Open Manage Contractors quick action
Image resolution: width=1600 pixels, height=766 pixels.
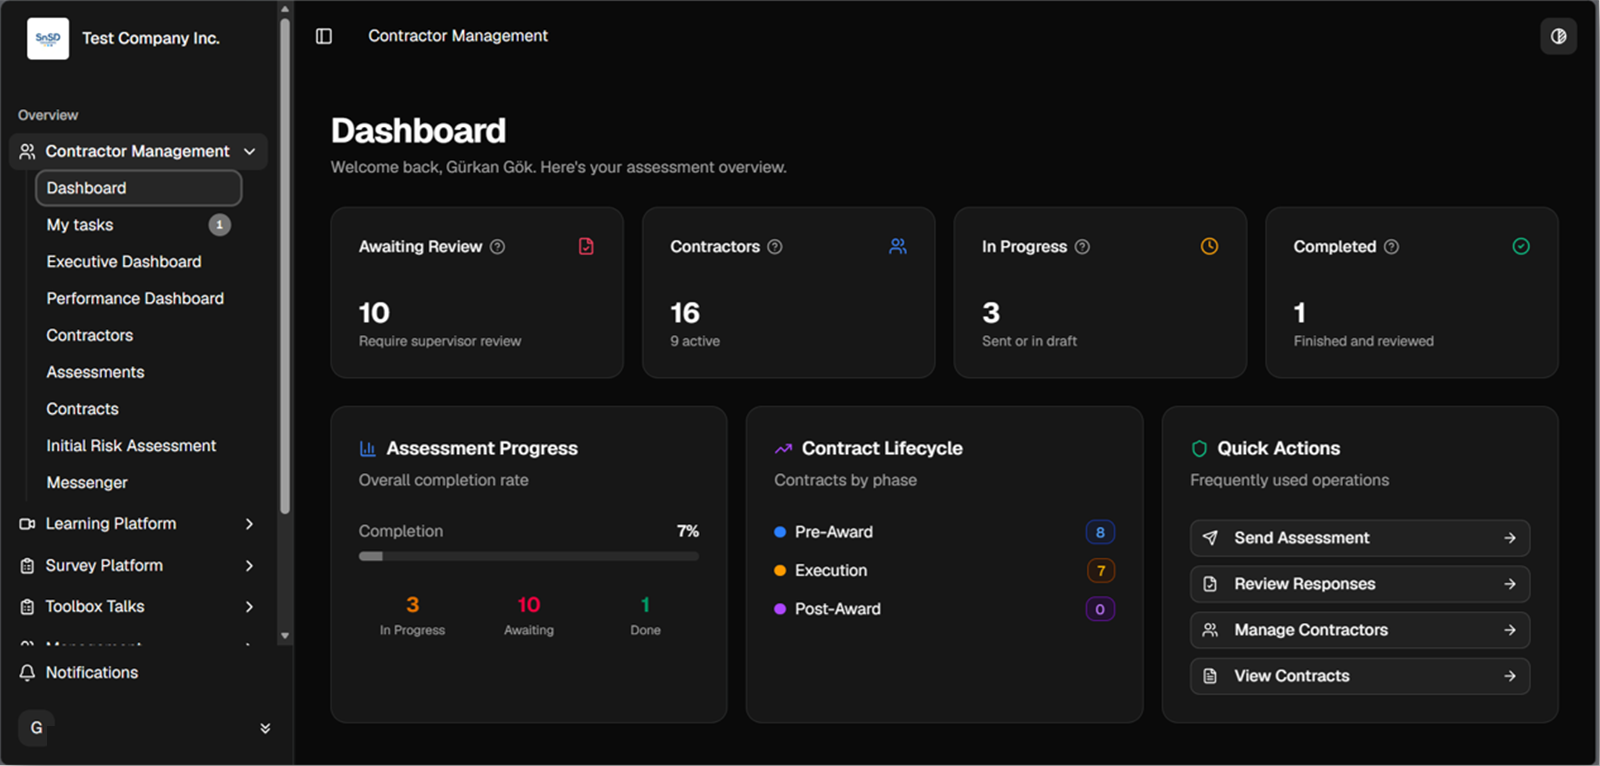1360,630
